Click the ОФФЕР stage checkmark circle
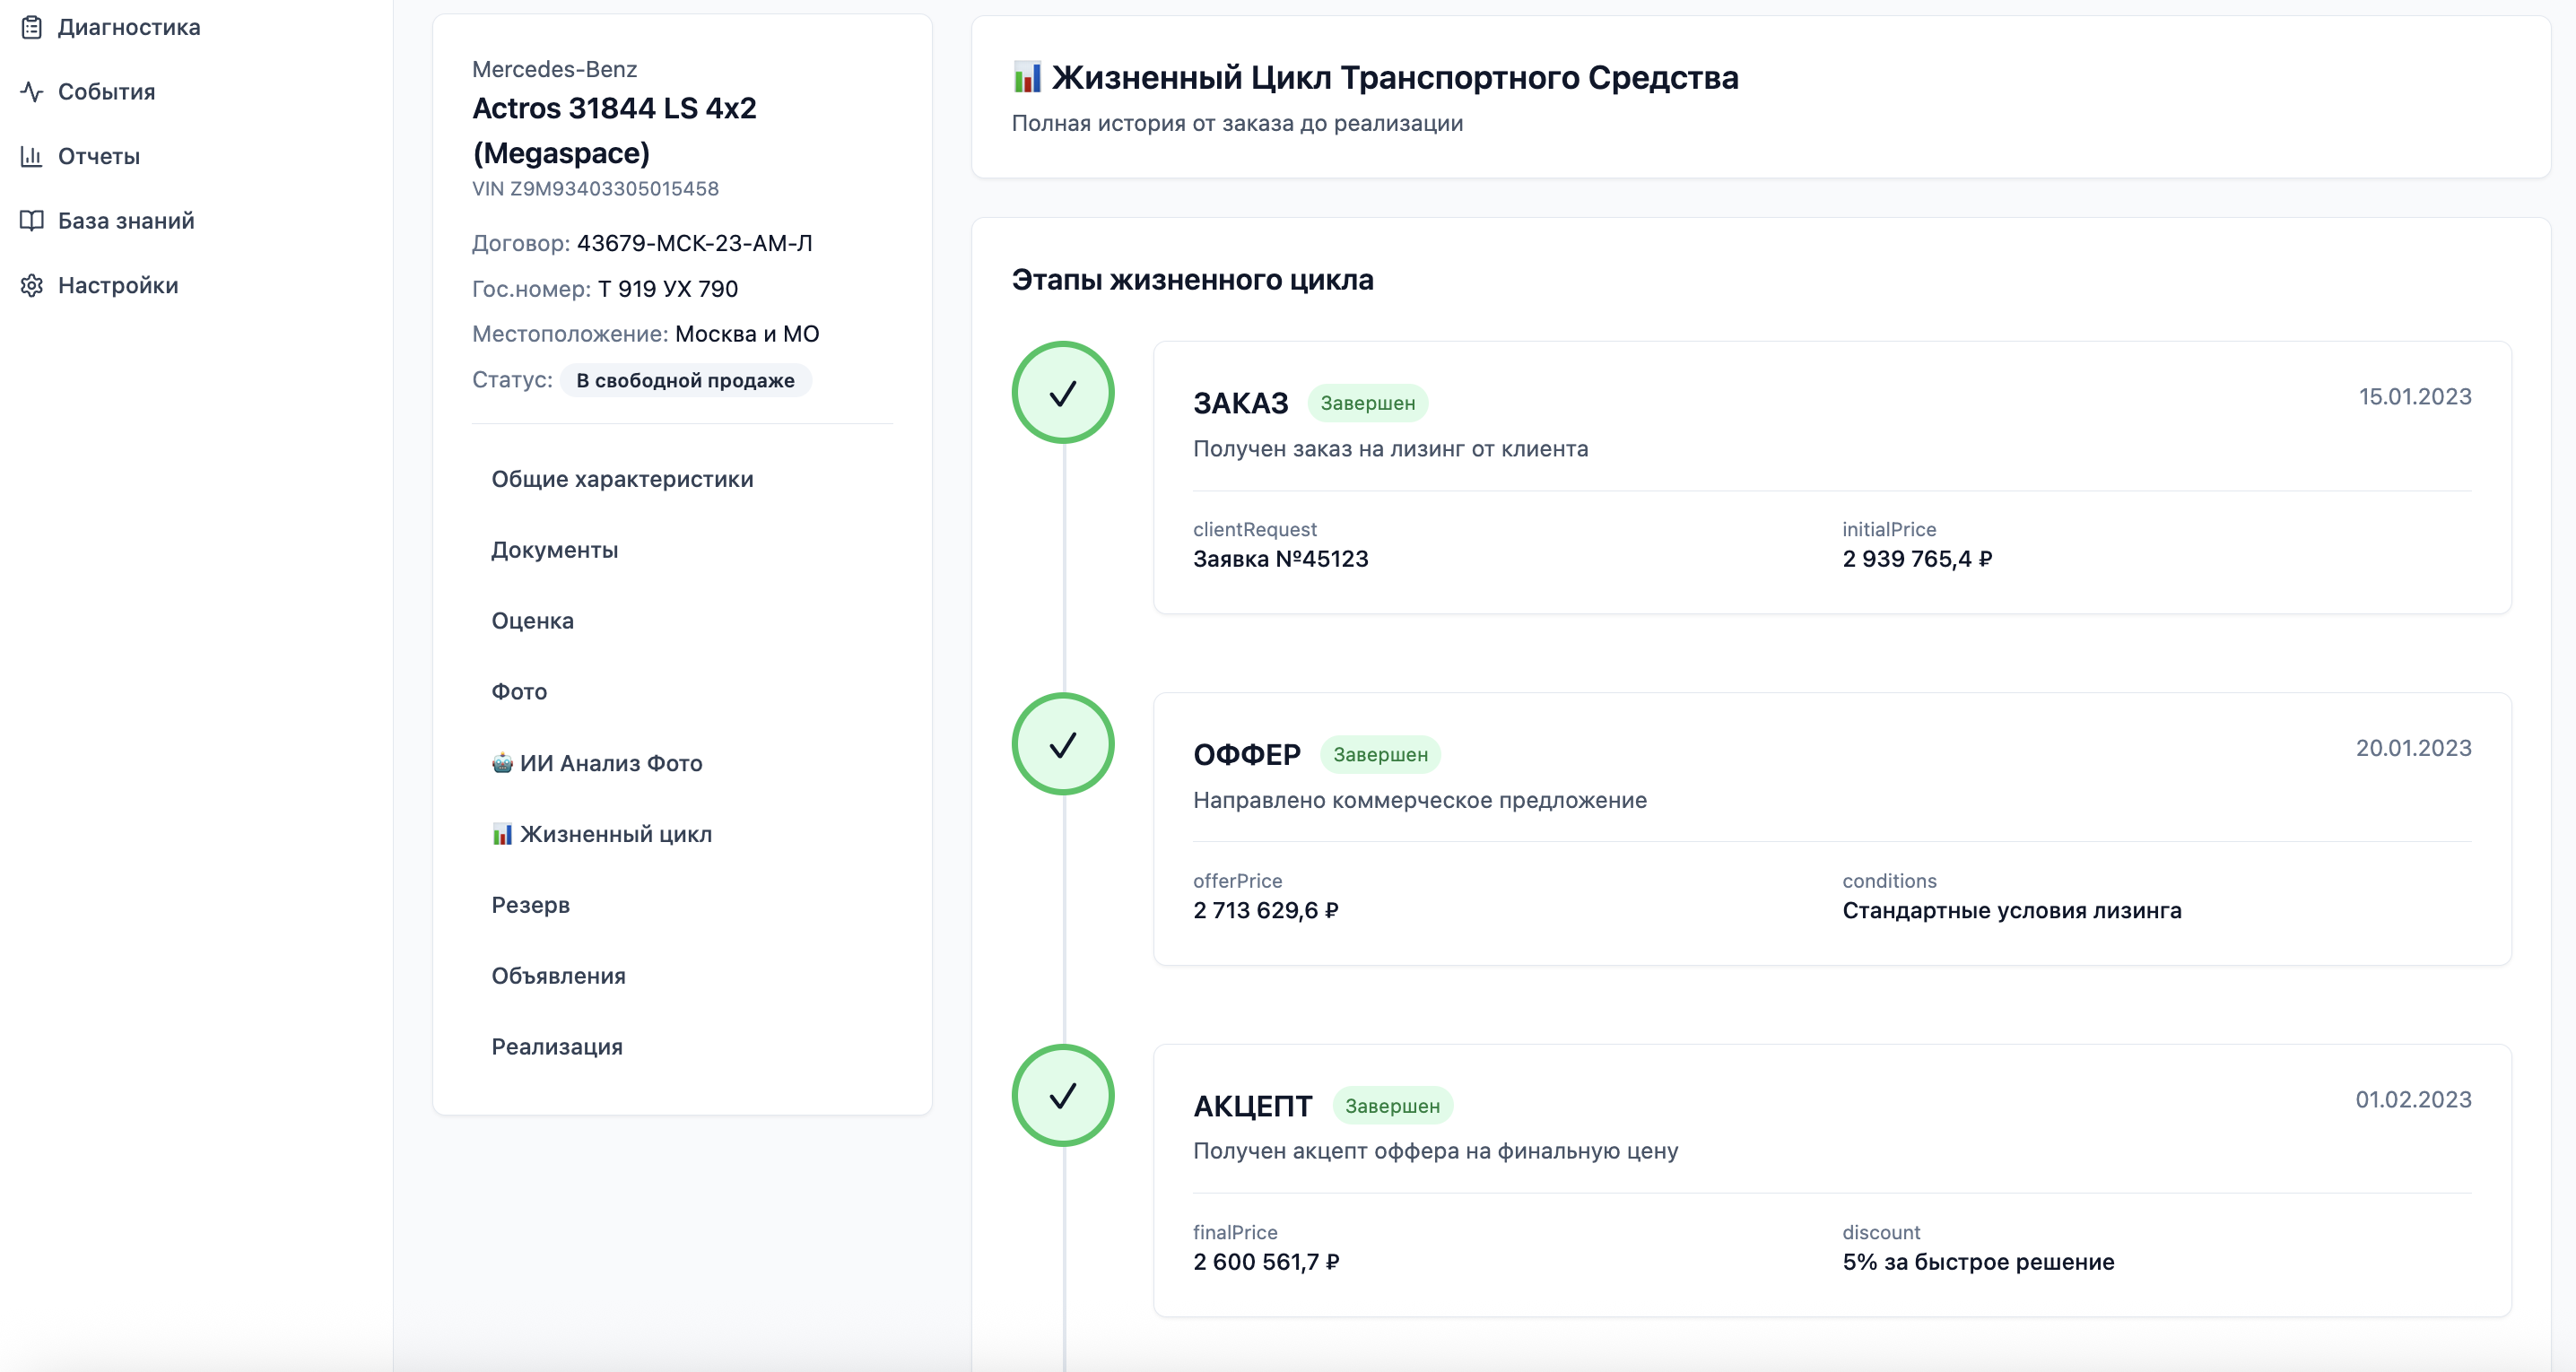Image resolution: width=2576 pixels, height=1372 pixels. click(x=1062, y=744)
